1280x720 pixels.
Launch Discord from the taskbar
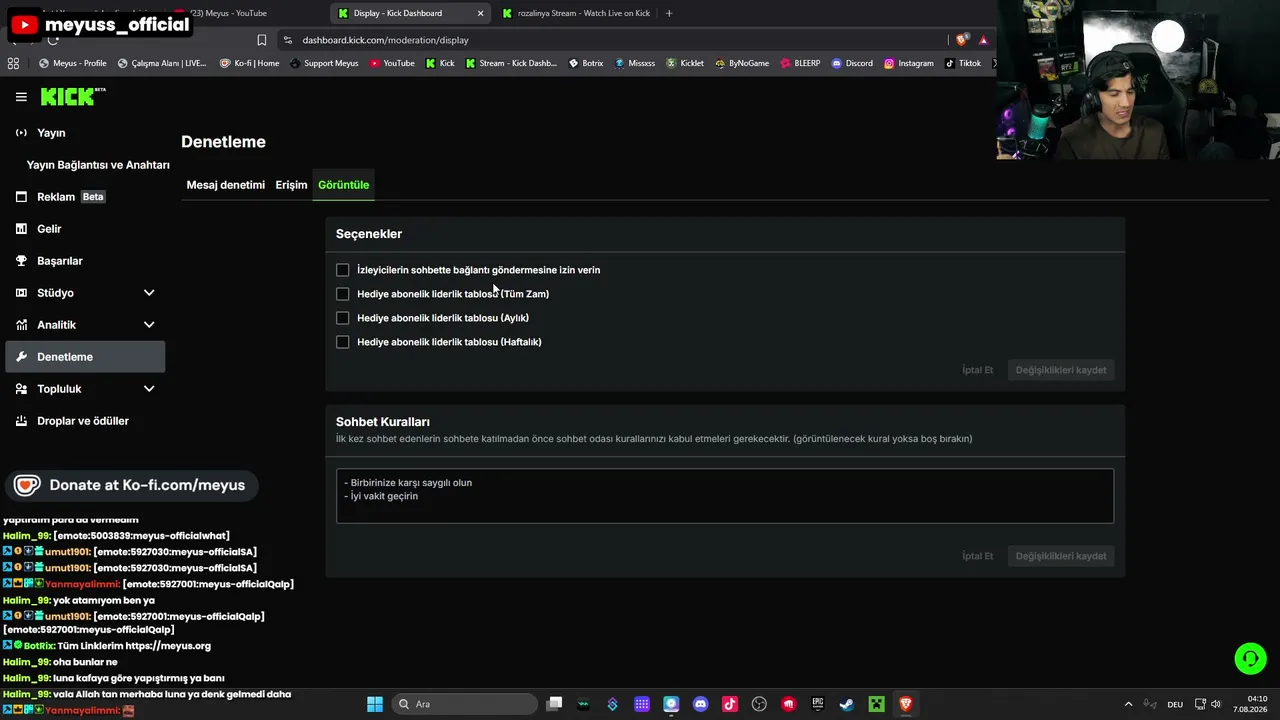point(701,704)
